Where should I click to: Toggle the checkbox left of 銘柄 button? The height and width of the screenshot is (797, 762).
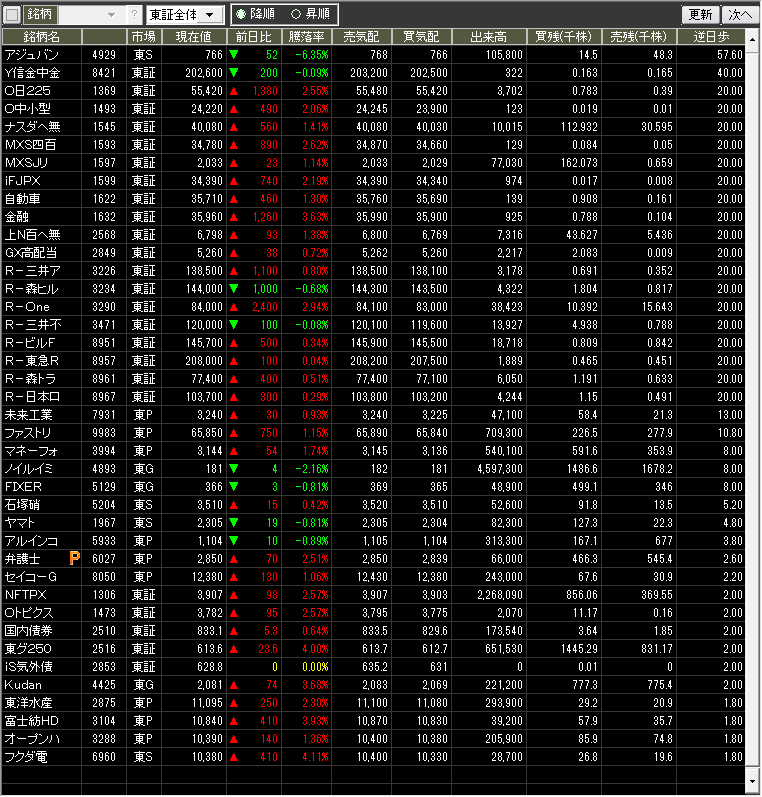coord(12,15)
